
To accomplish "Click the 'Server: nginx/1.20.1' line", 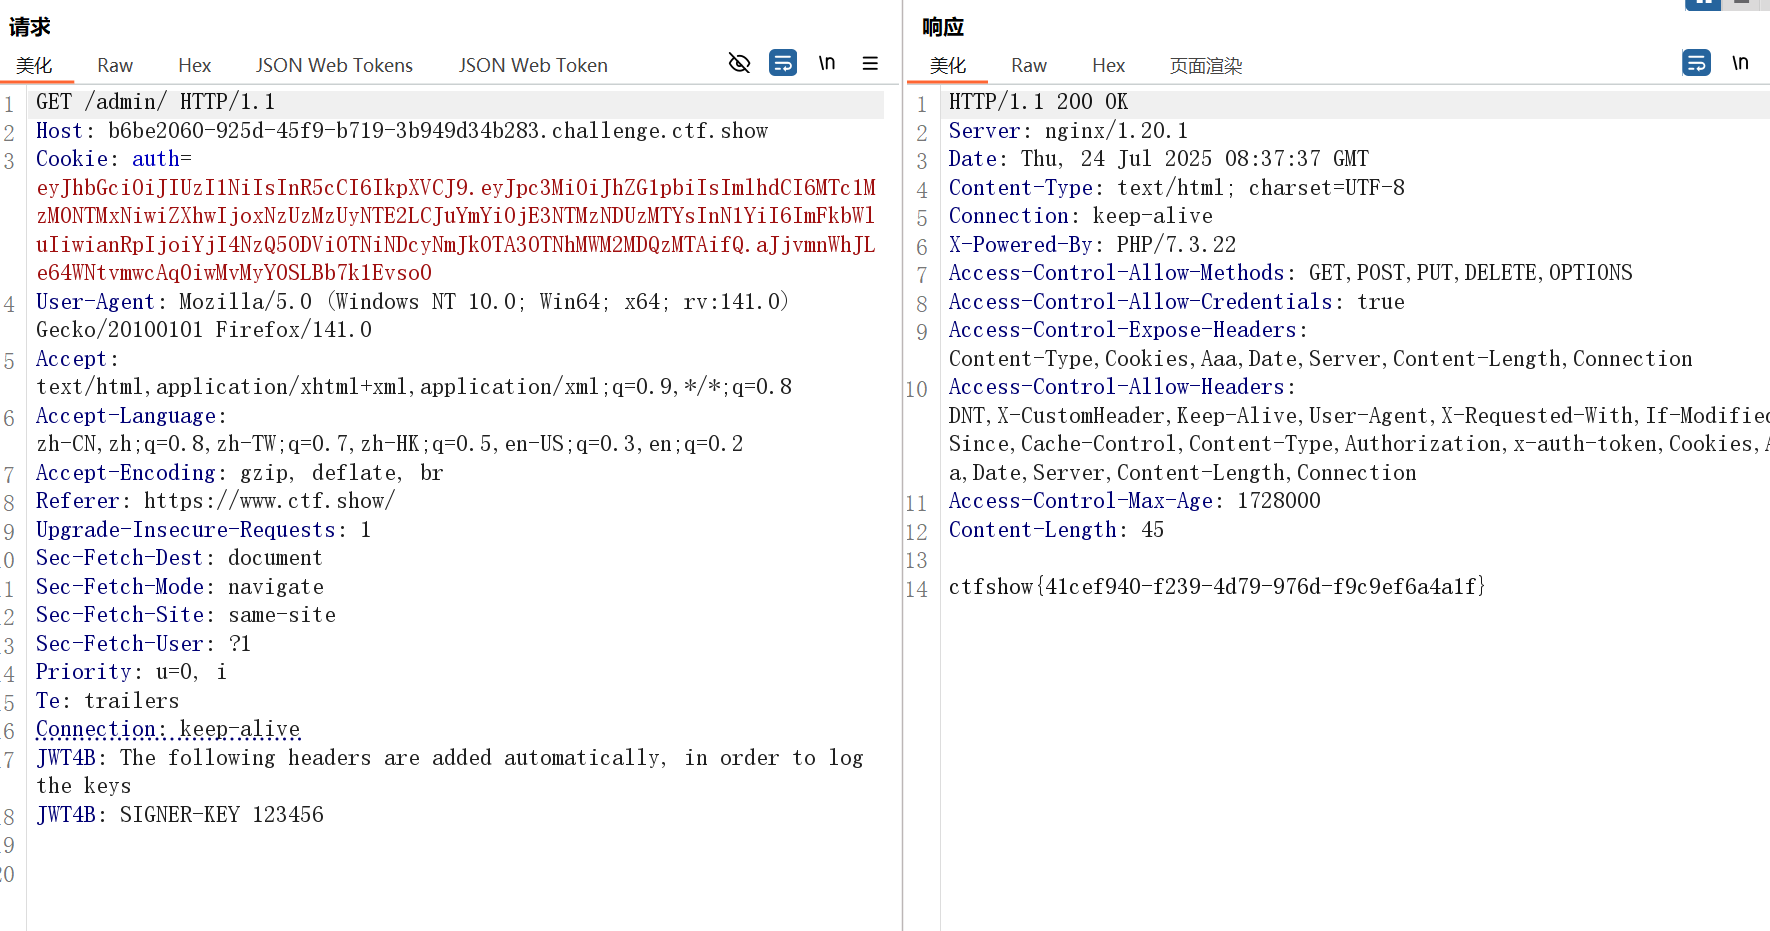I will [x=1068, y=131].
